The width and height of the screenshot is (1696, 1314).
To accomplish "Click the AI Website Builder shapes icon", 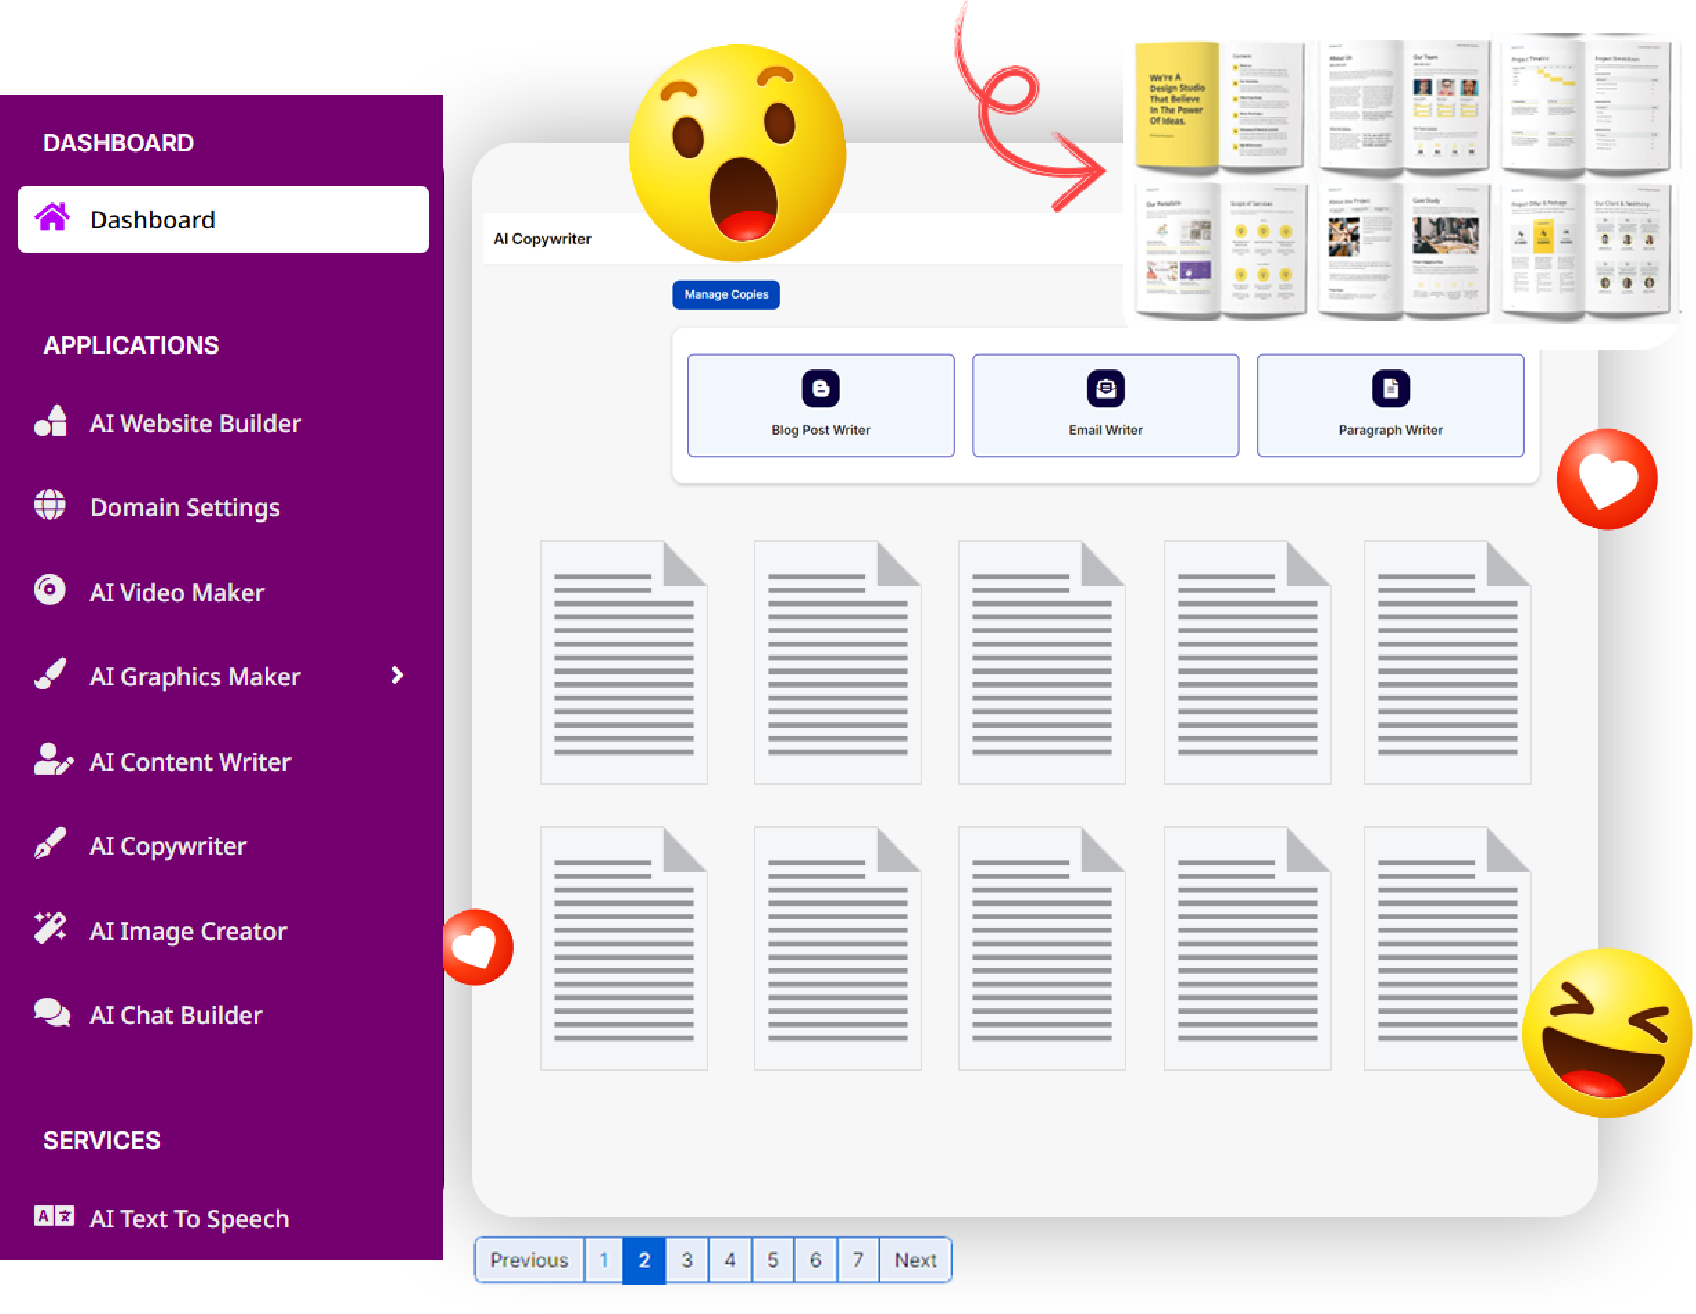I will pos(50,422).
